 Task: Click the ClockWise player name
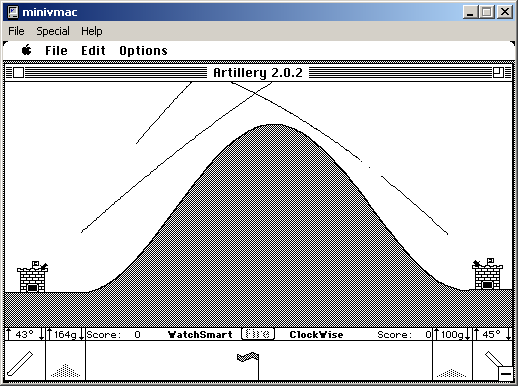[316, 334]
